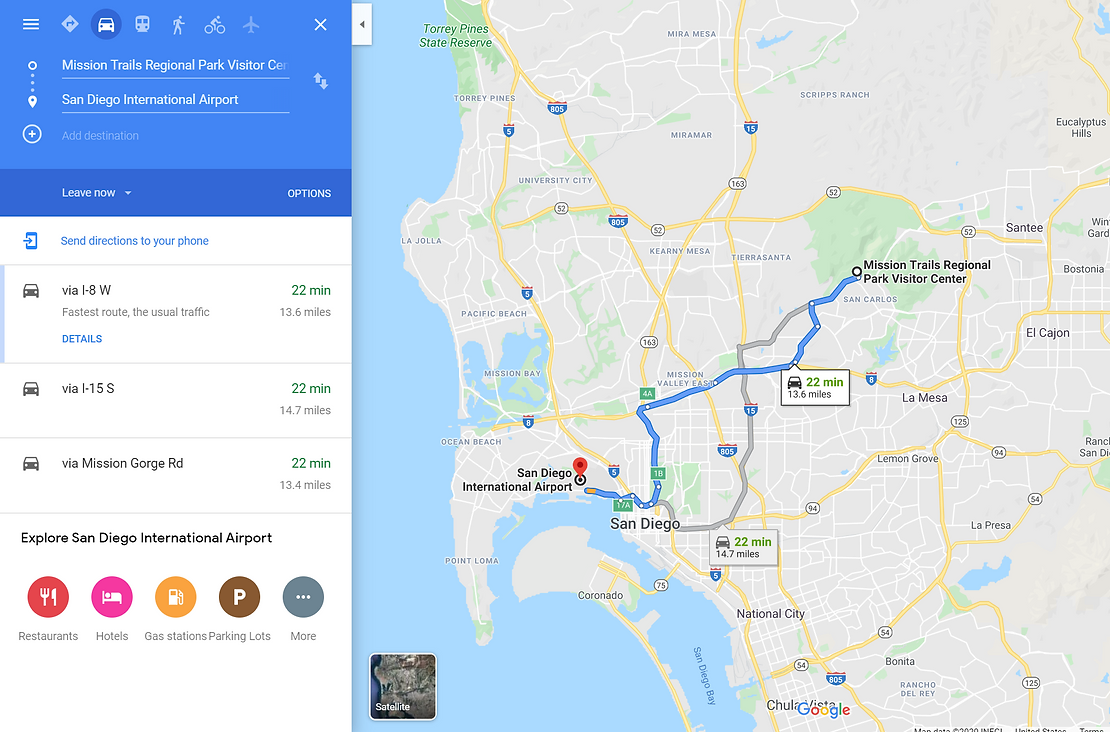Screen dimensions: 1110x732
Task: Choose walking directions mode
Action: (x=178, y=24)
